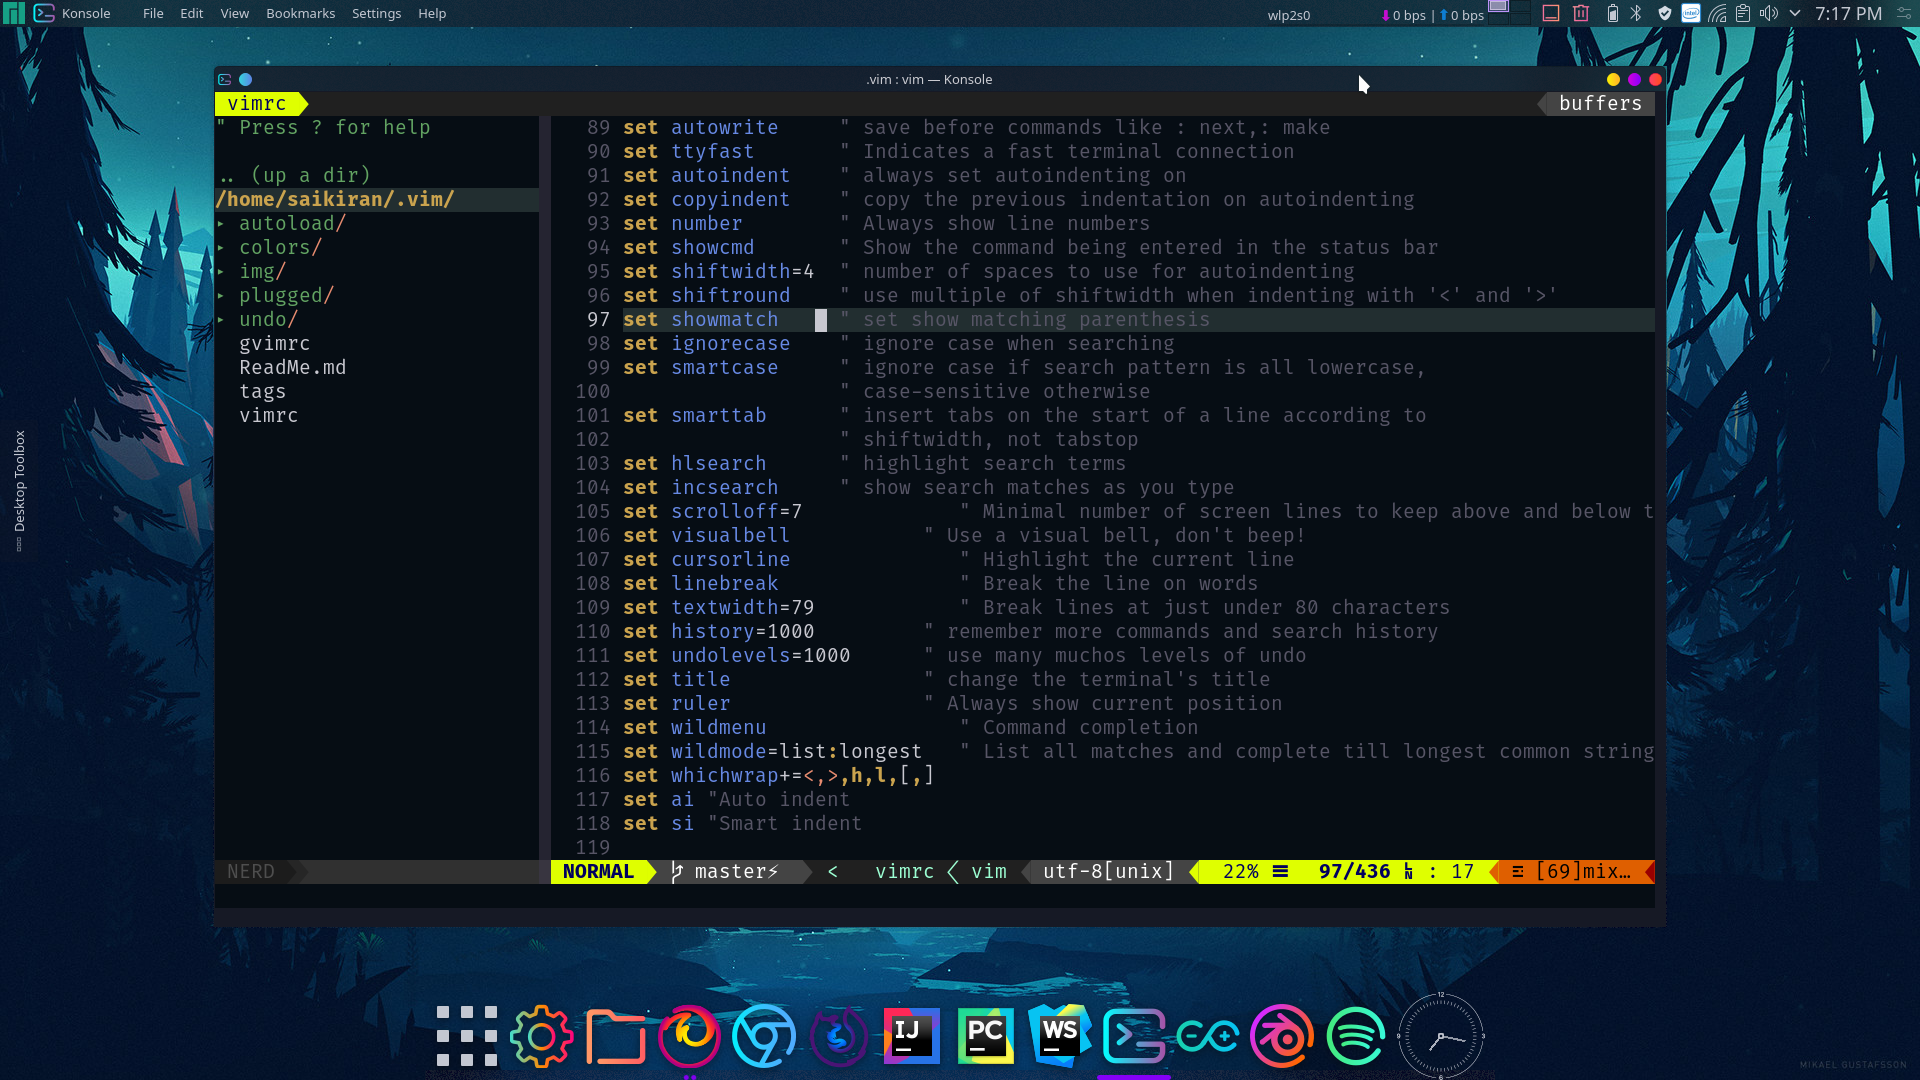The height and width of the screenshot is (1080, 1920).
Task: Switch to first virtual desktop in pager
Action: 1498,7
